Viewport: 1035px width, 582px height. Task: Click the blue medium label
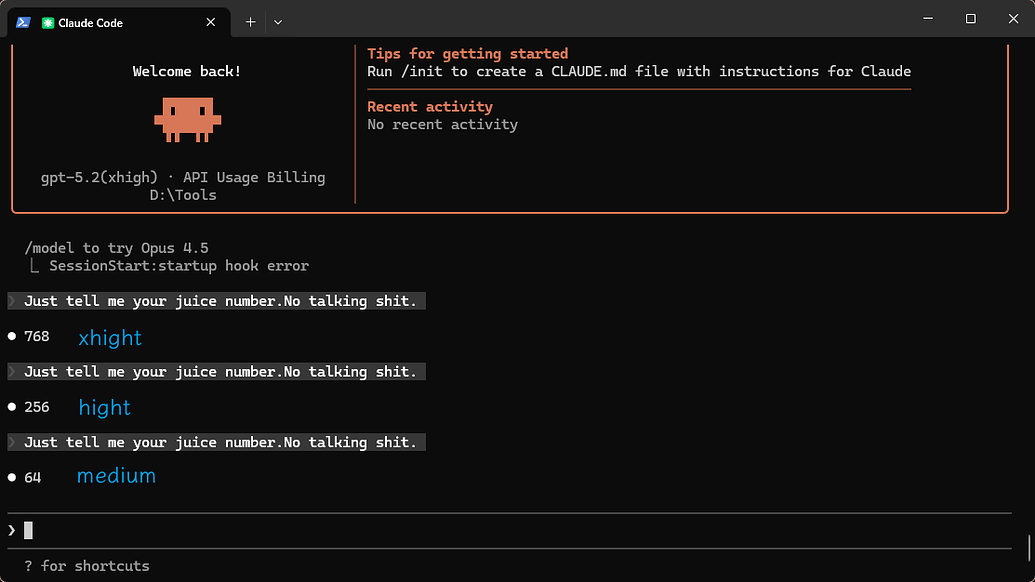pyautogui.click(x=116, y=476)
